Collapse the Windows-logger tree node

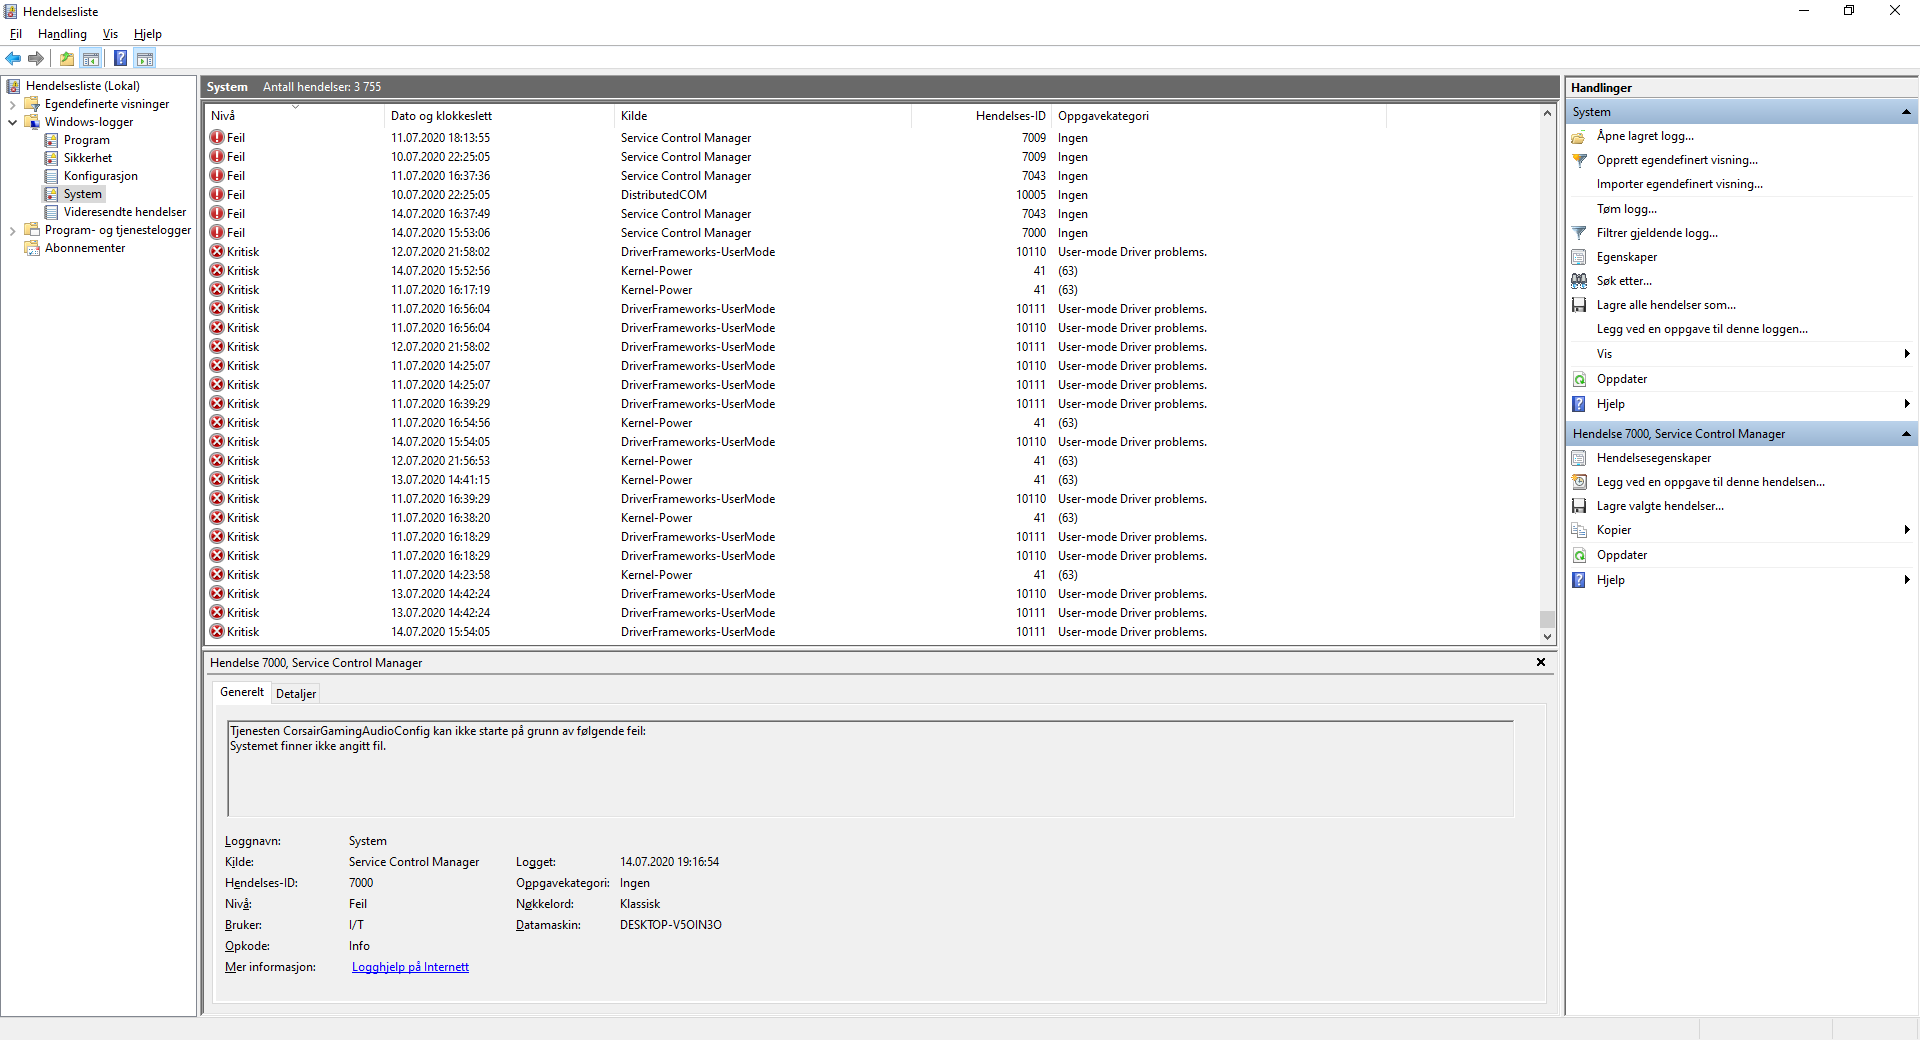(12, 122)
